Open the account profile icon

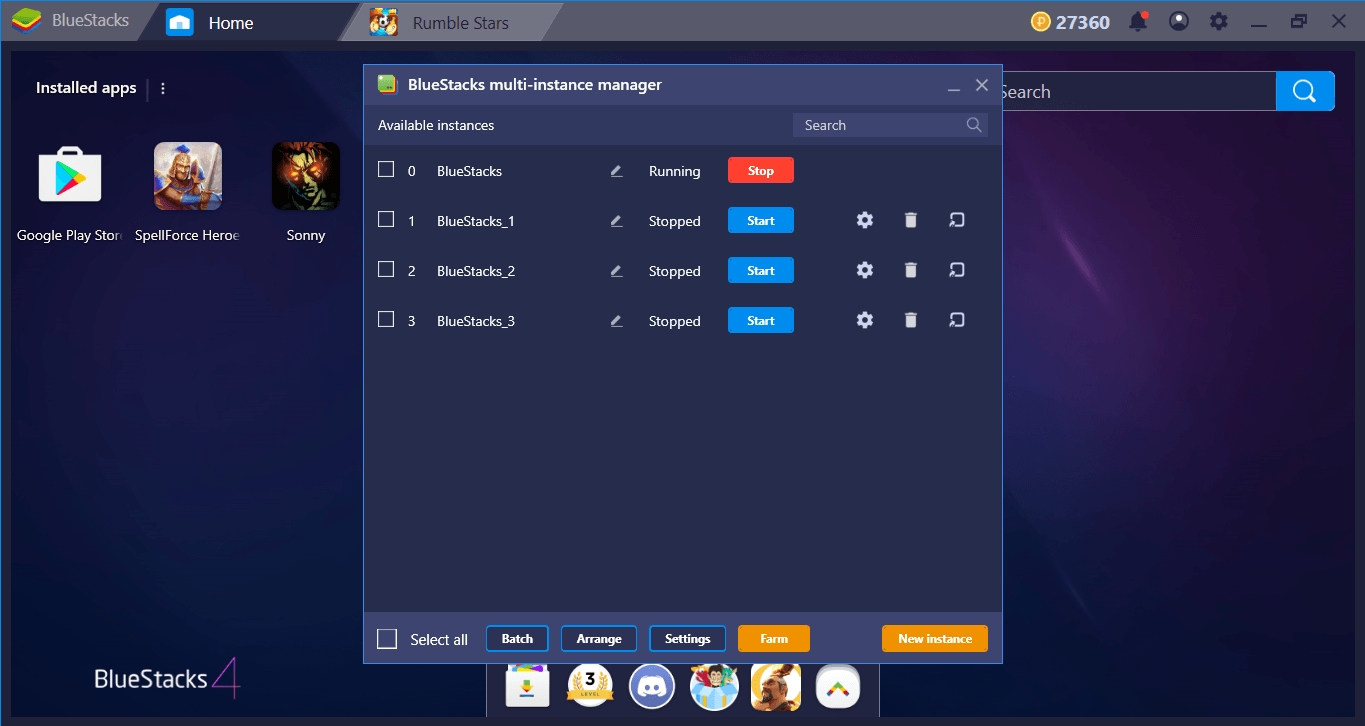1179,21
